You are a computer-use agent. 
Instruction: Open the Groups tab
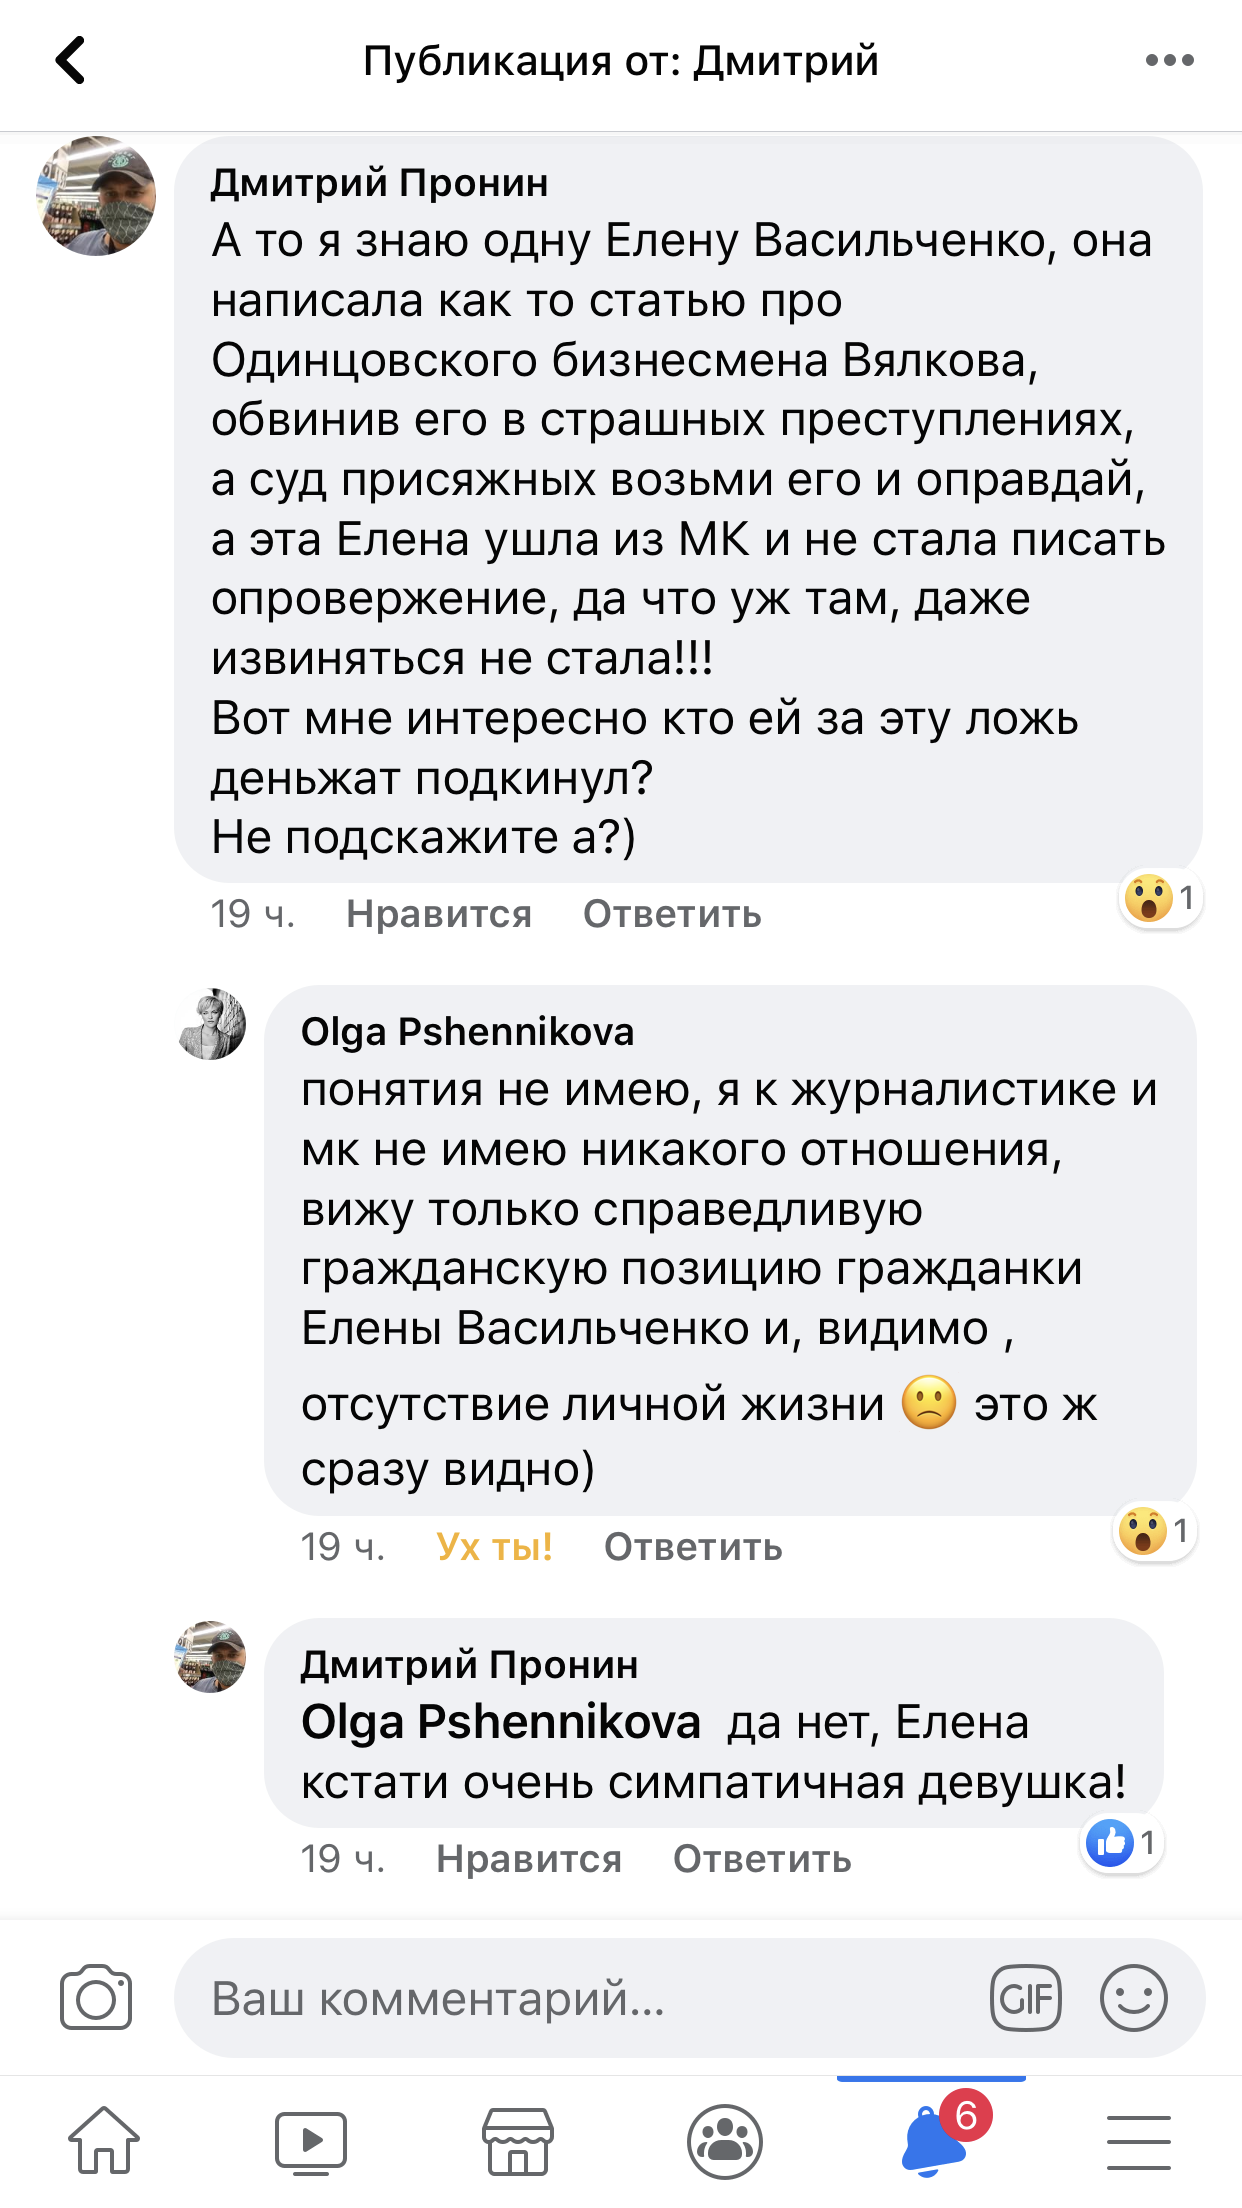click(x=725, y=2142)
